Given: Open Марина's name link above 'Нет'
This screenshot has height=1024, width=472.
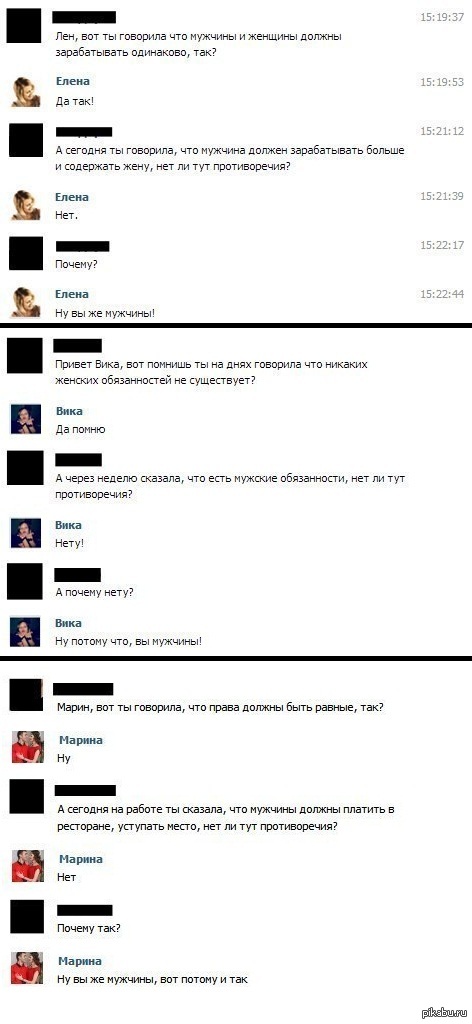Looking at the screenshot, I should coord(80,859).
